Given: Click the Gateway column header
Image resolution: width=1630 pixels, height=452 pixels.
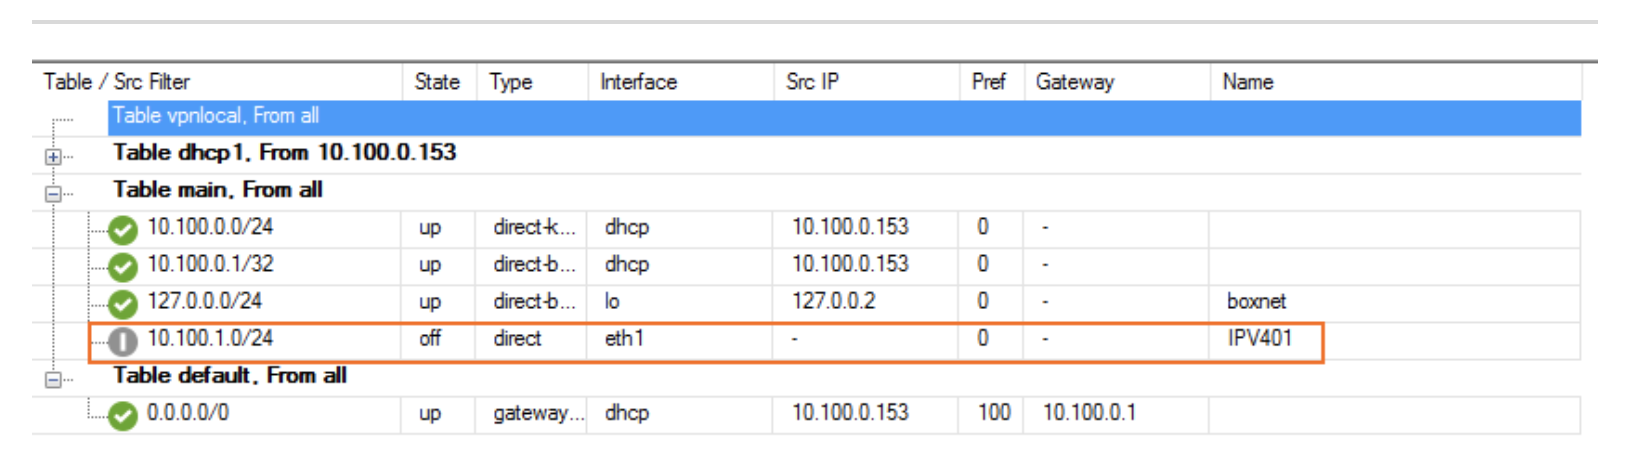Looking at the screenshot, I should tap(1074, 82).
